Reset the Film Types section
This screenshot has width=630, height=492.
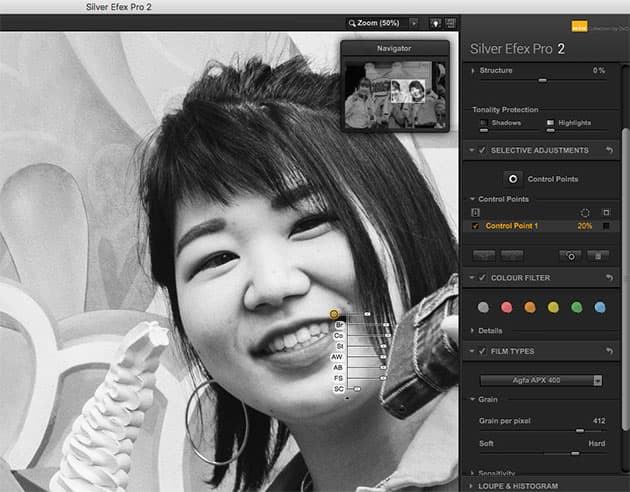click(x=610, y=351)
